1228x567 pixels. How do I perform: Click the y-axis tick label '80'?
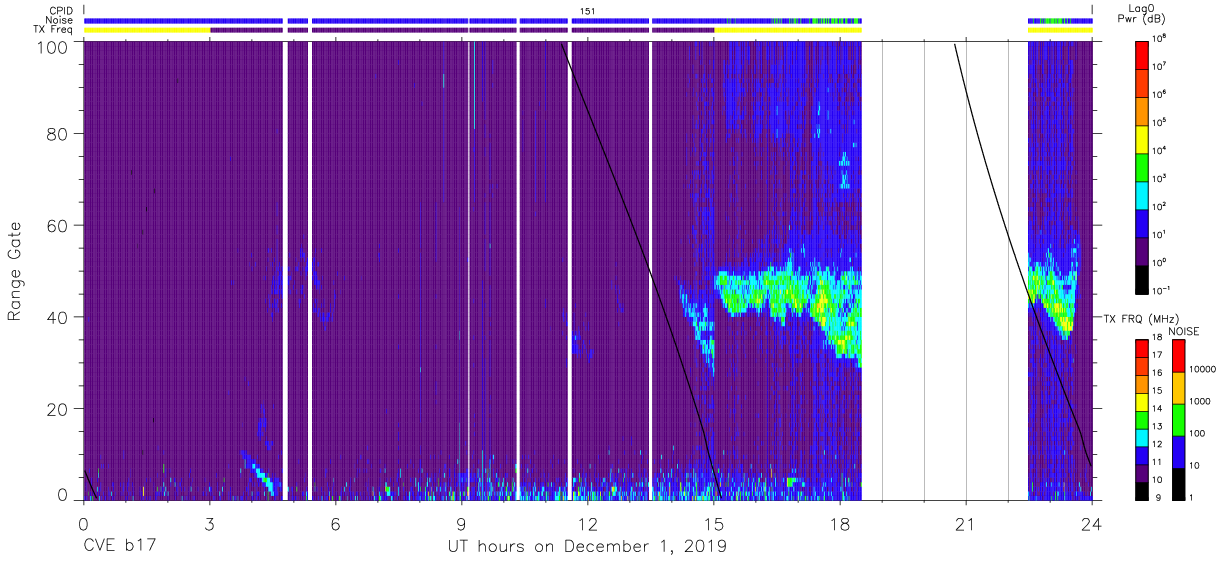coord(57,133)
